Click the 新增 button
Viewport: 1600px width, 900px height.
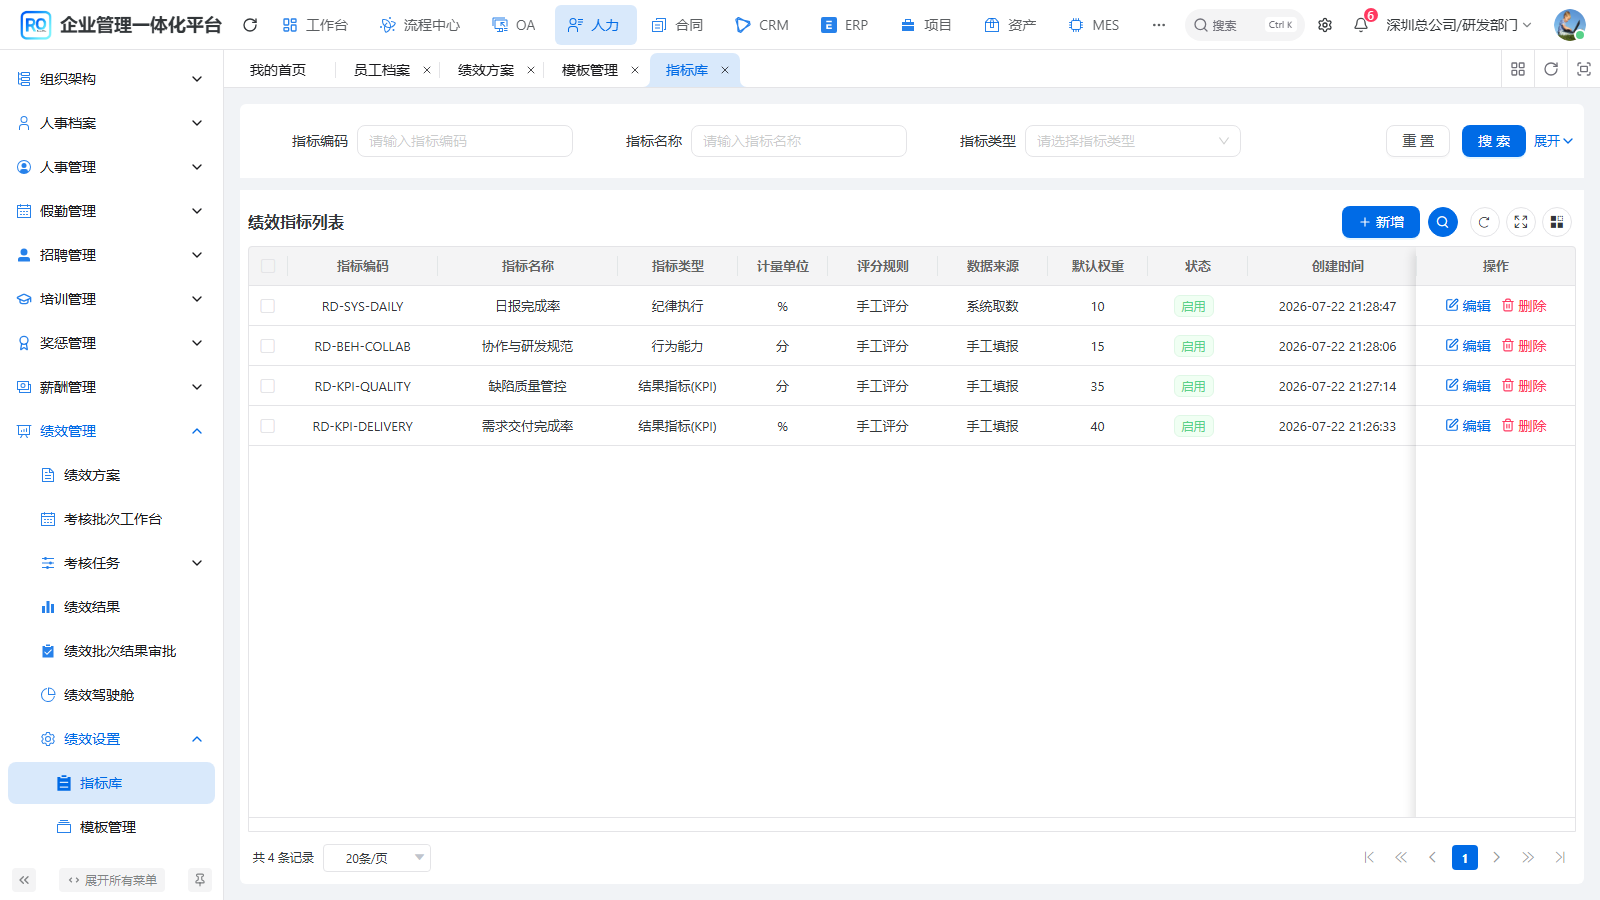pyautogui.click(x=1381, y=222)
